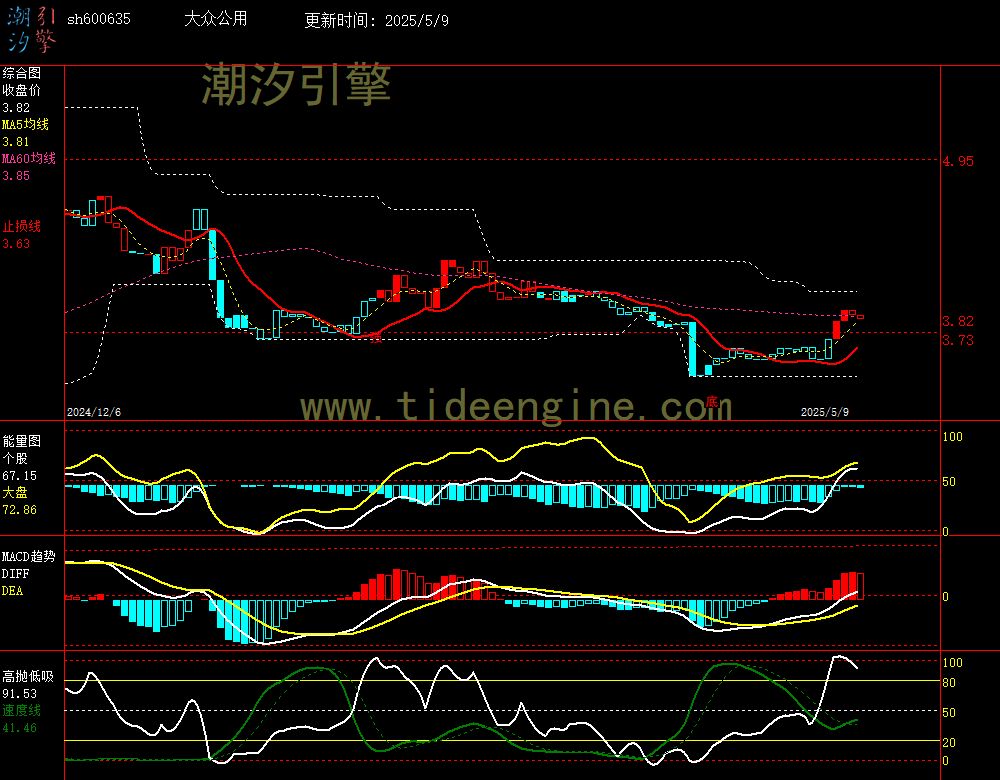Click the 100 axis label in the 能量图 panel
The image size is (1000, 780).
coord(952,437)
